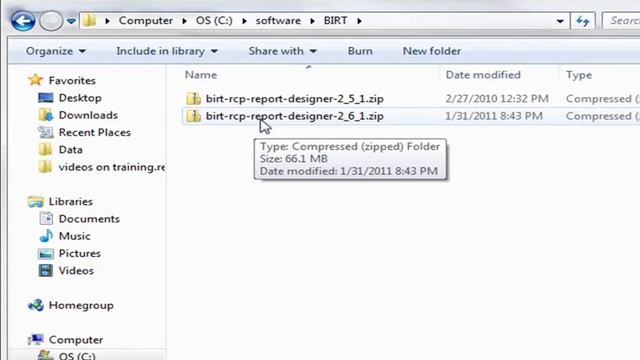The width and height of the screenshot is (640, 360).
Task: Expand arrow after OS (C:) in breadcrumb
Action: click(x=244, y=21)
